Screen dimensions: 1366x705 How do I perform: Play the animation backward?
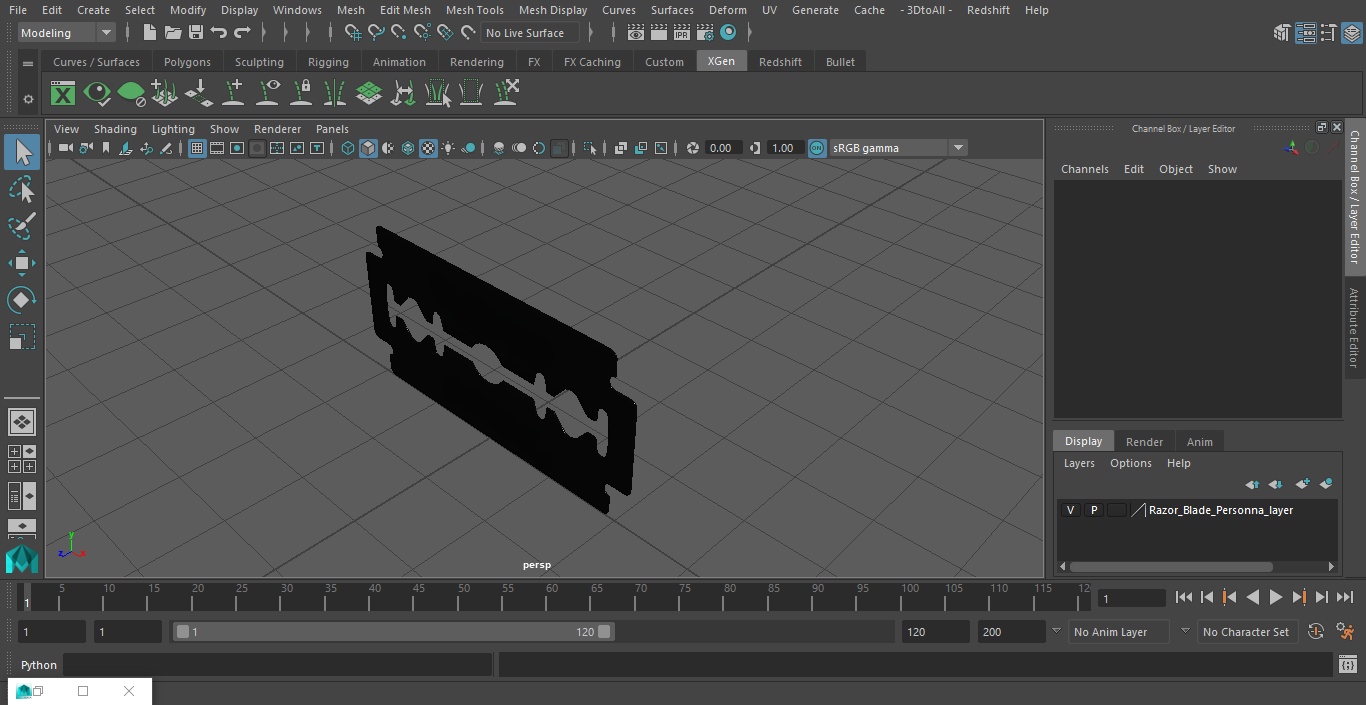pyautogui.click(x=1252, y=597)
